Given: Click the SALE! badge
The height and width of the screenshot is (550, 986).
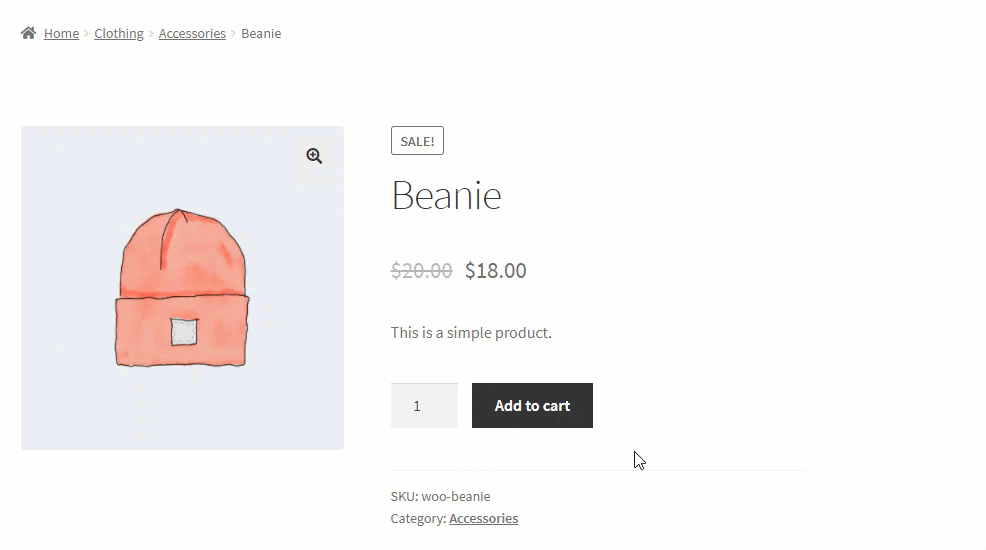Looking at the screenshot, I should pos(418,141).
